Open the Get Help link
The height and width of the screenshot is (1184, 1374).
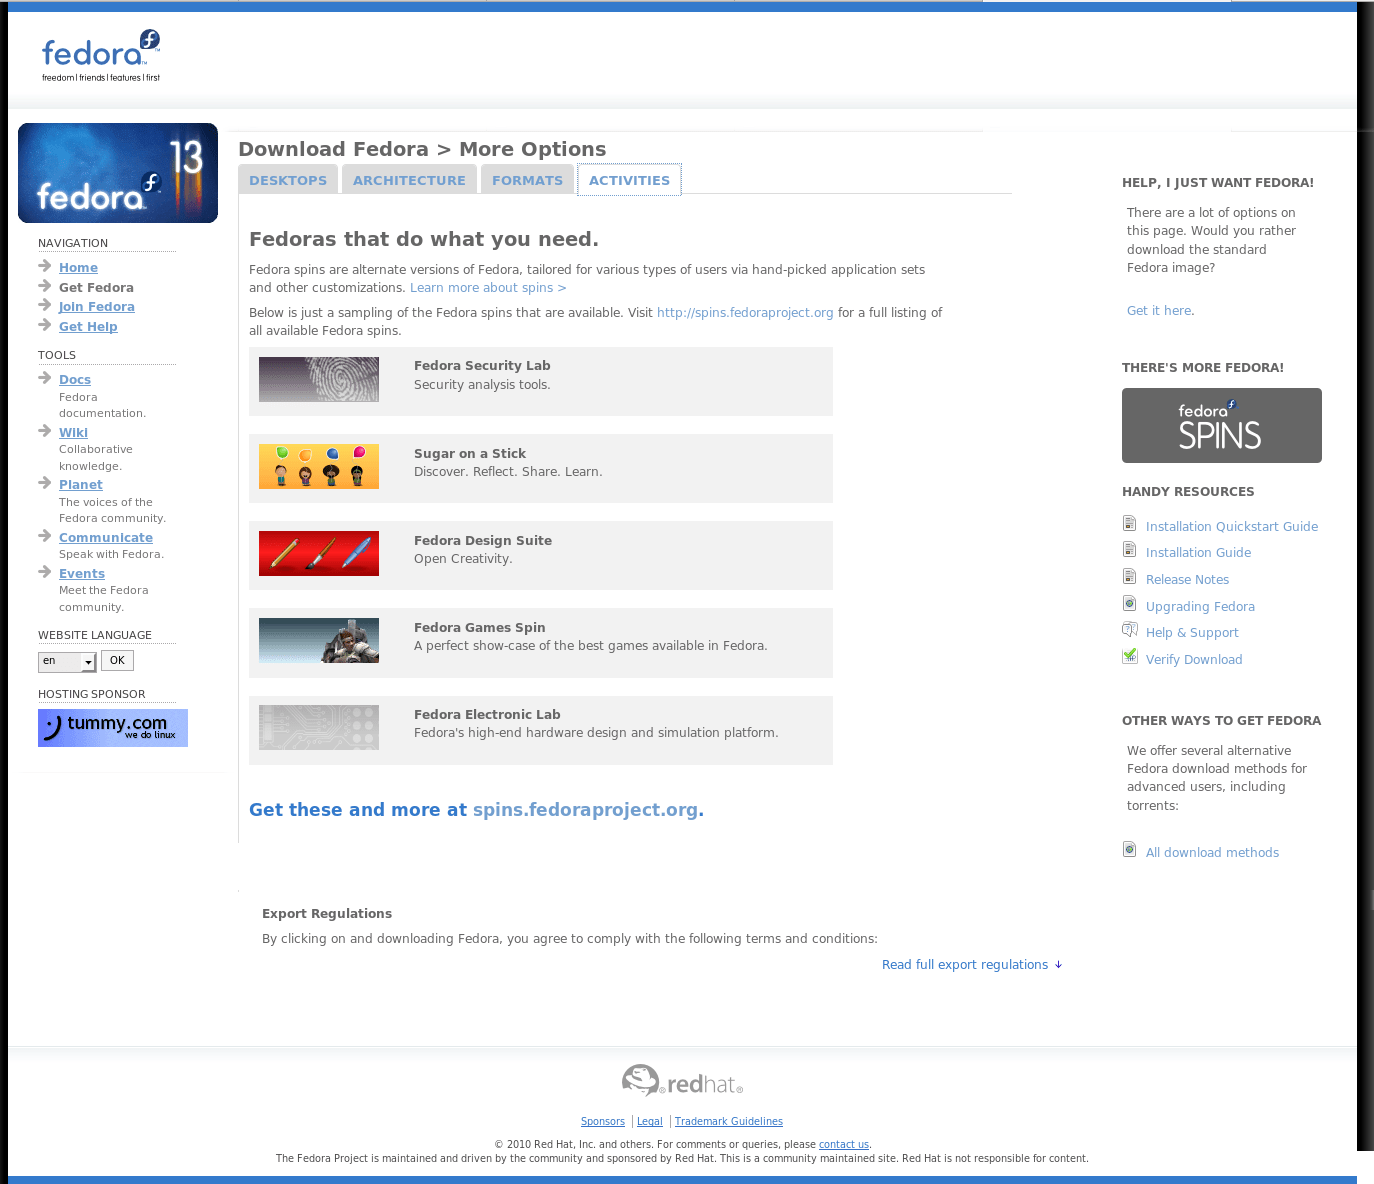pos(88,327)
